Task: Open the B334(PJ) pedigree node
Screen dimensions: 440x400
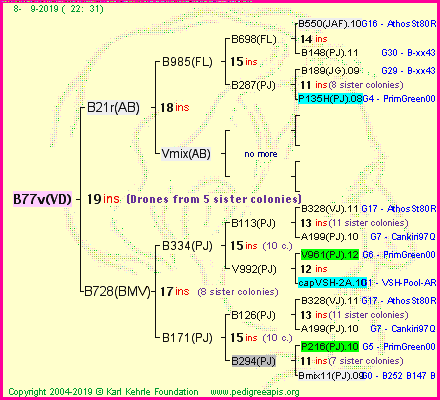Action: click(187, 246)
